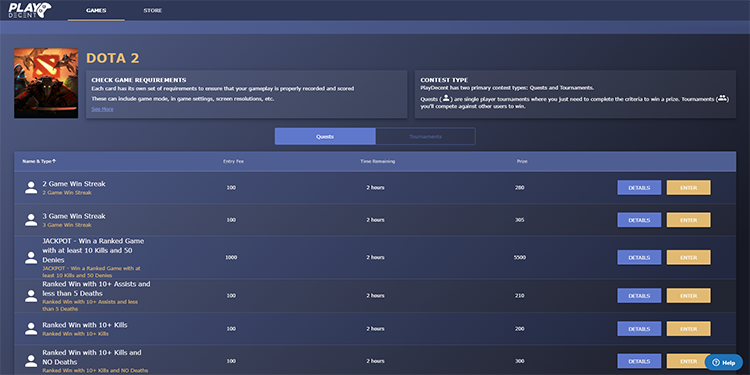The image size is (750, 375).
Task: Select the 2 Game Win Streak title
Action: 74,184
